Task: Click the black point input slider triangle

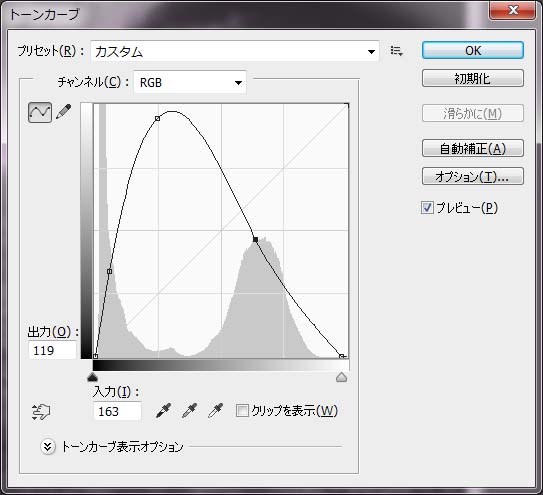Action: tap(92, 377)
